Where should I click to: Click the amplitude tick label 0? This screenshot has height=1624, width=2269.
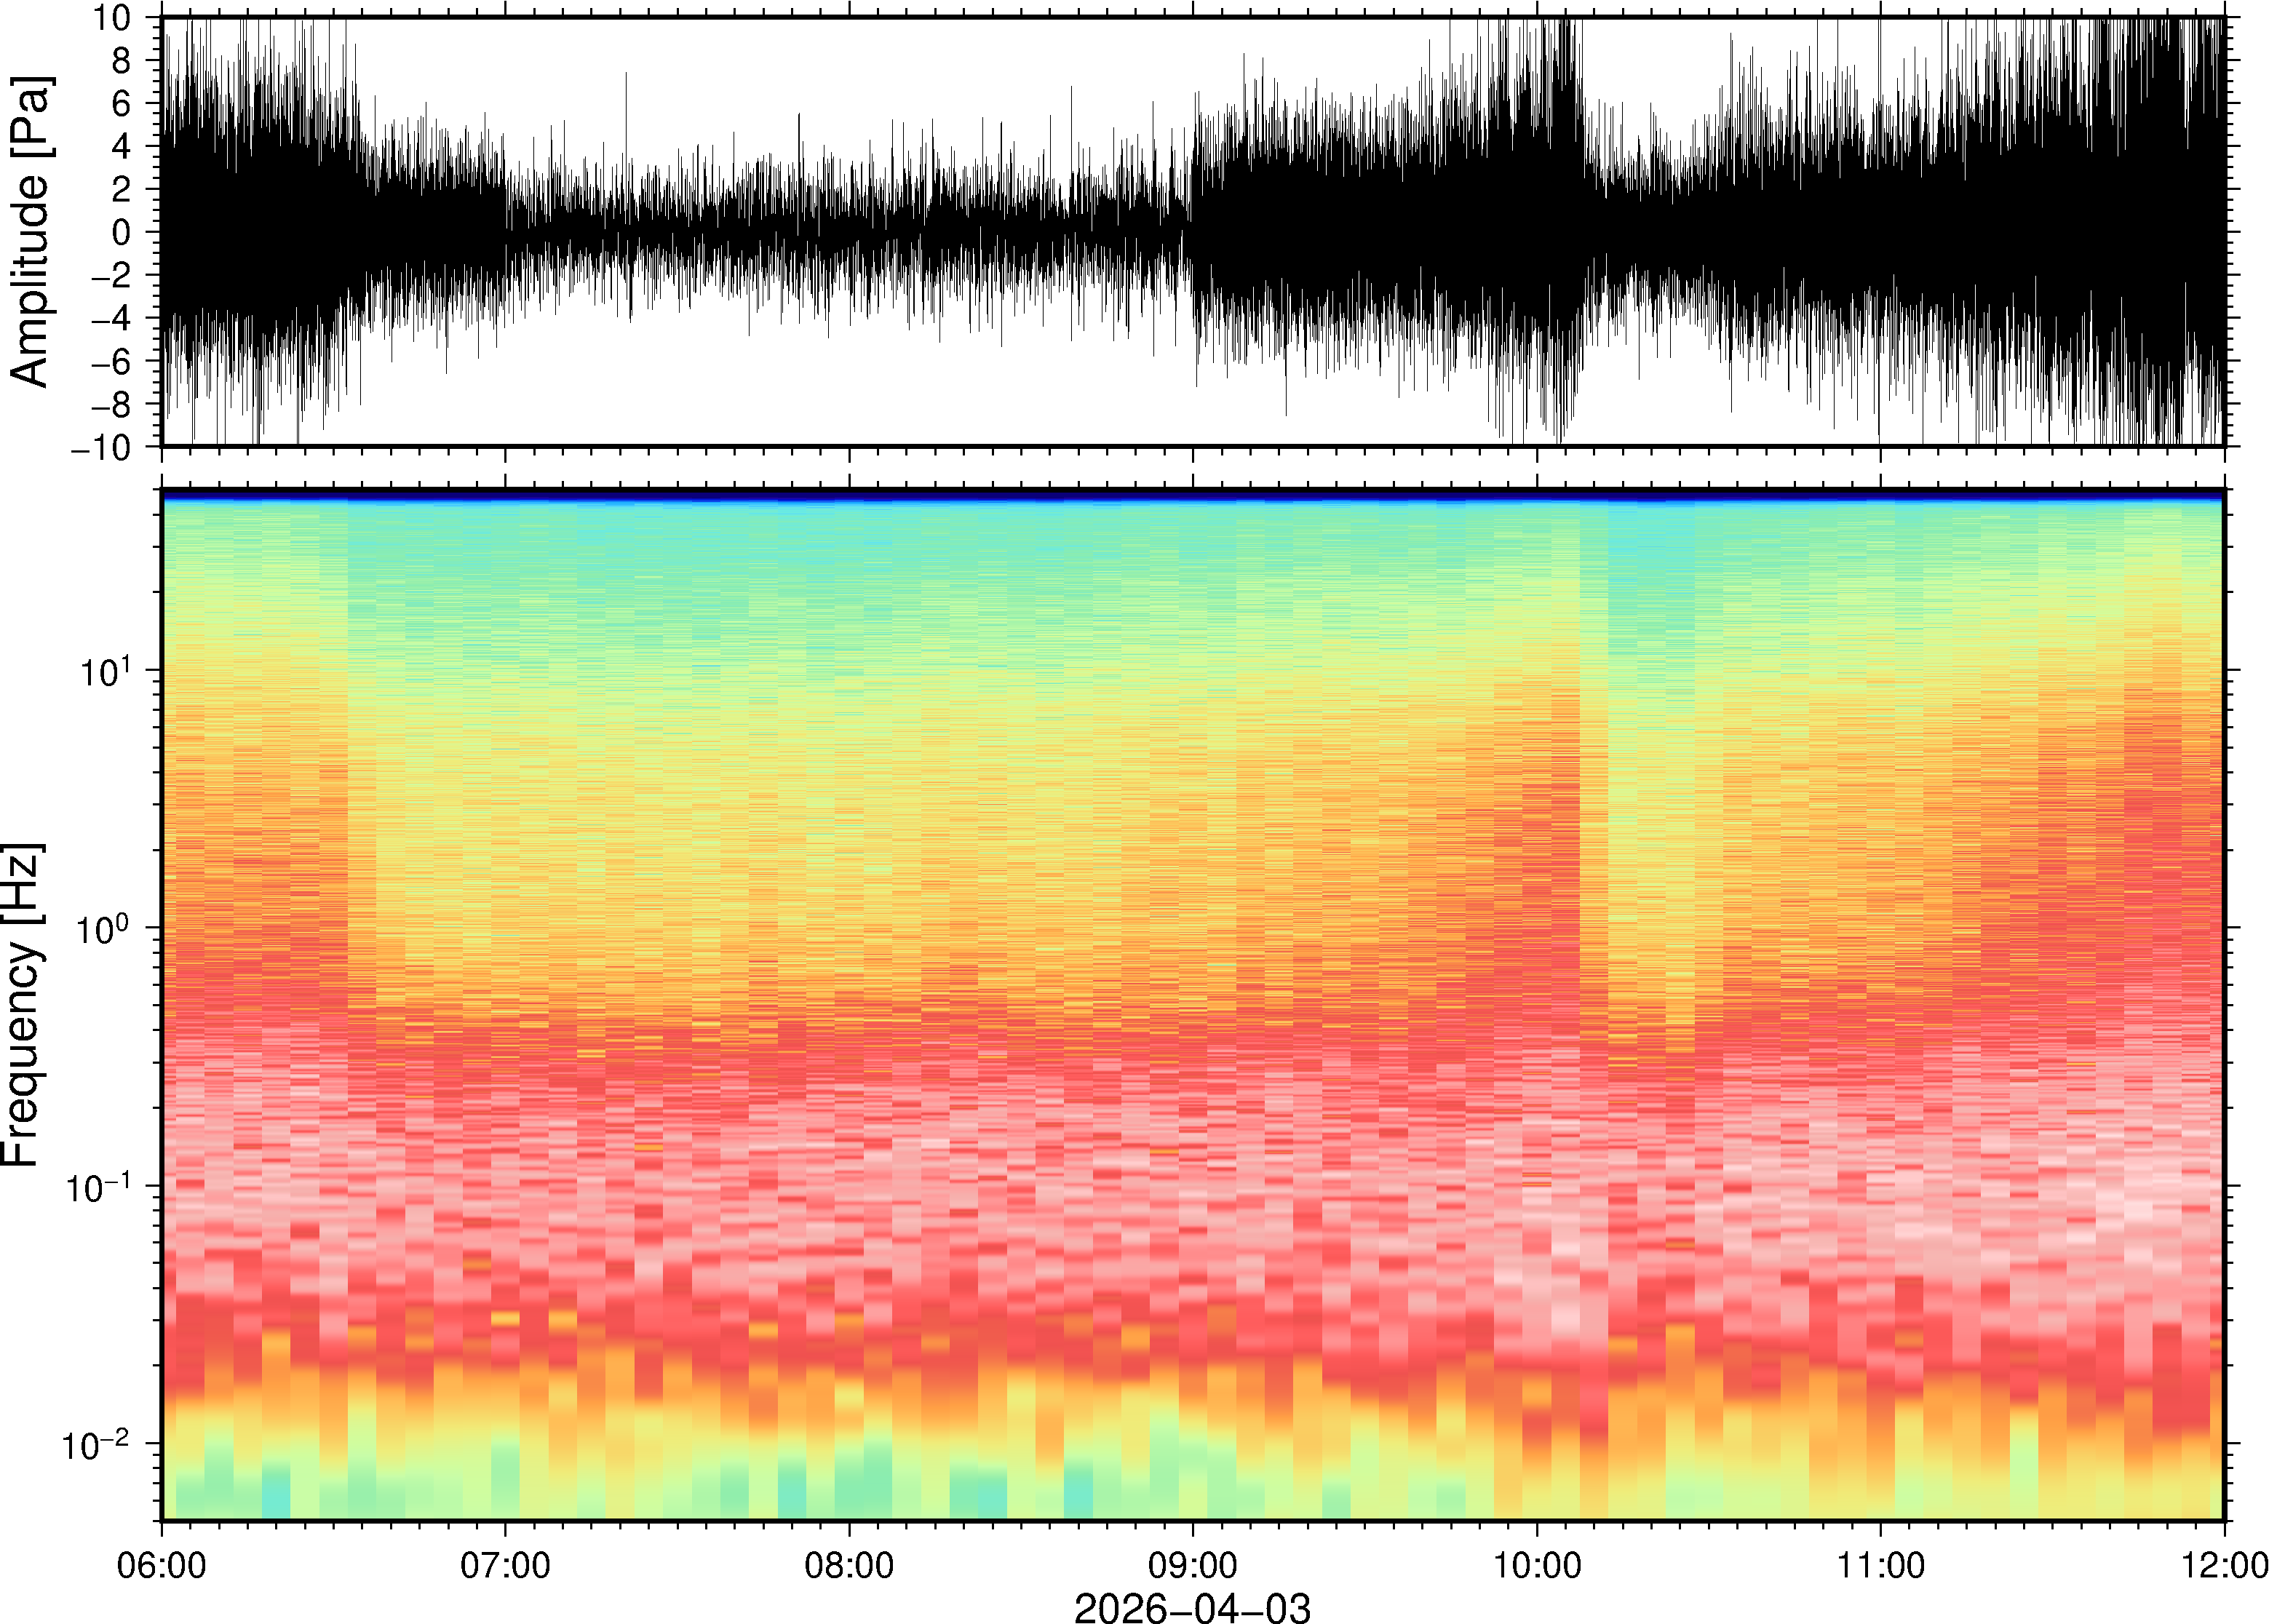[122, 233]
